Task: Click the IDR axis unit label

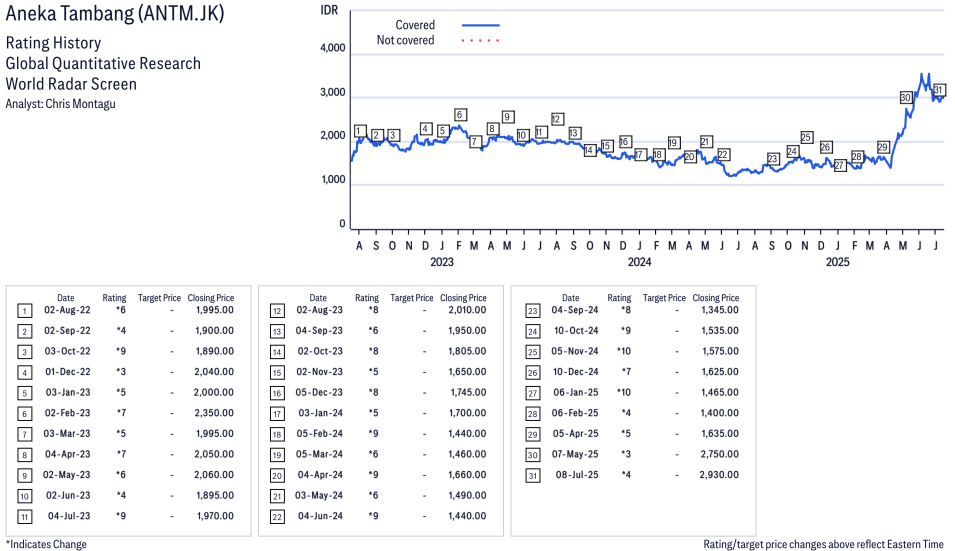Action: (x=329, y=10)
